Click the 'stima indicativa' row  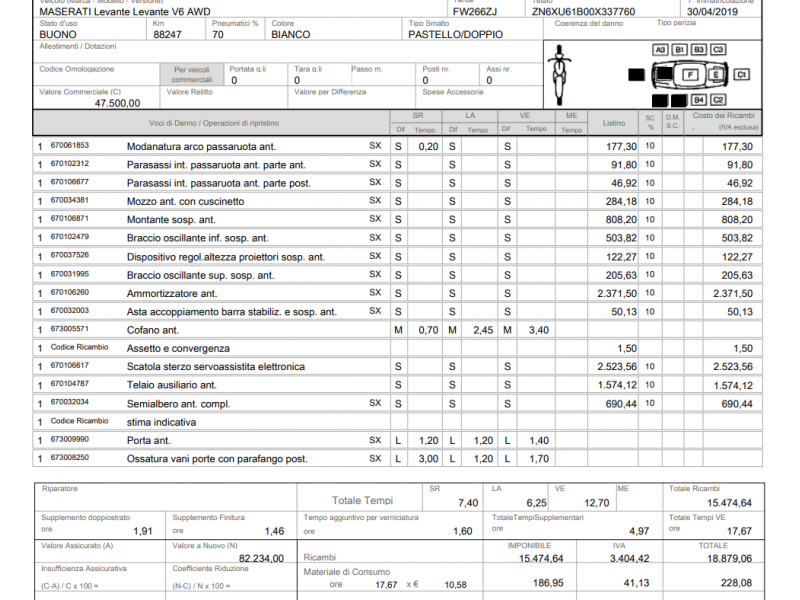397,422
